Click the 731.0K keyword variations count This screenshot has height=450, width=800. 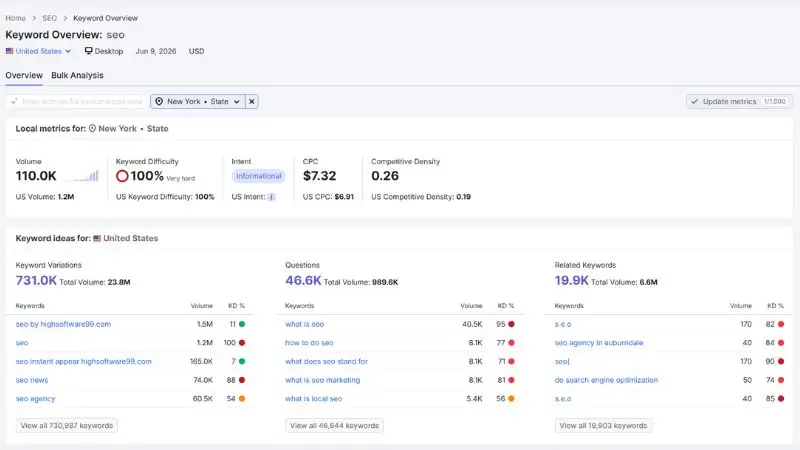point(36,281)
